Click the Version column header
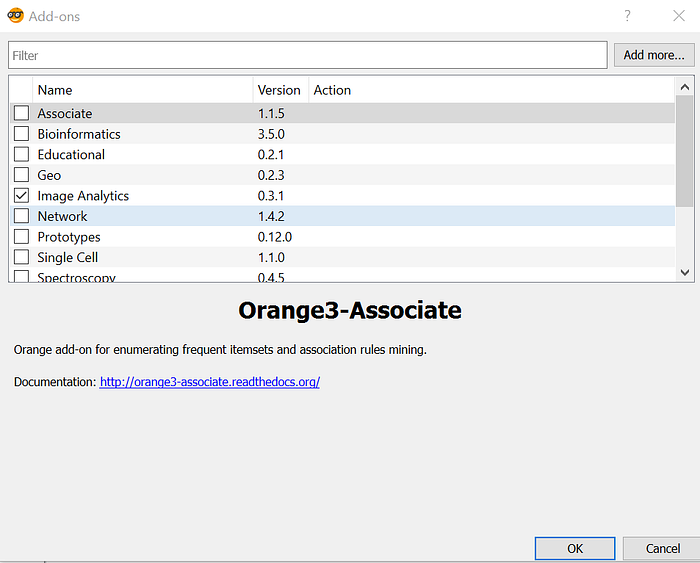 coord(280,90)
